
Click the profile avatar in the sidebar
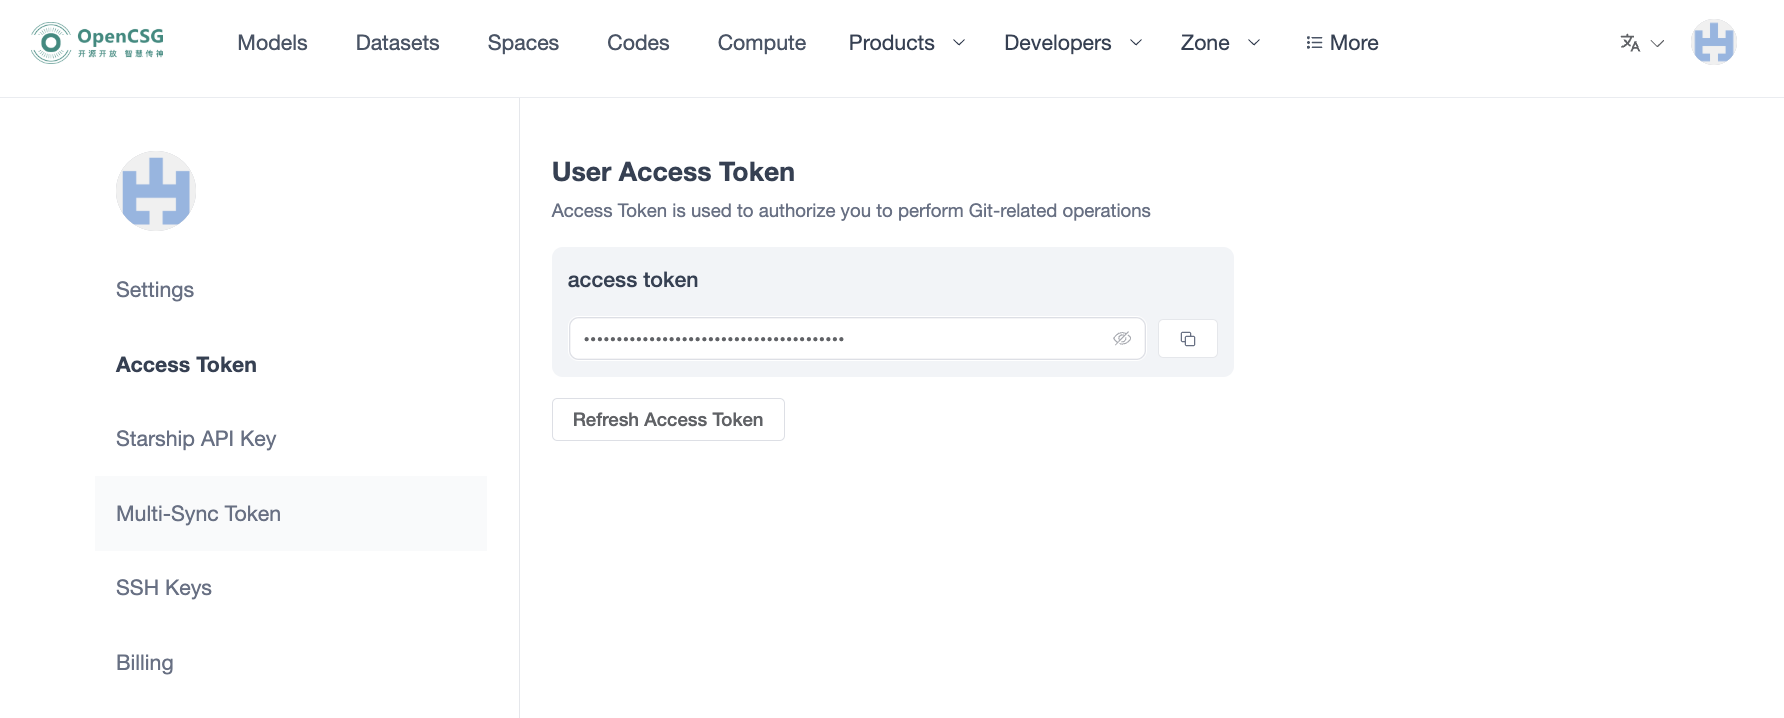[155, 190]
